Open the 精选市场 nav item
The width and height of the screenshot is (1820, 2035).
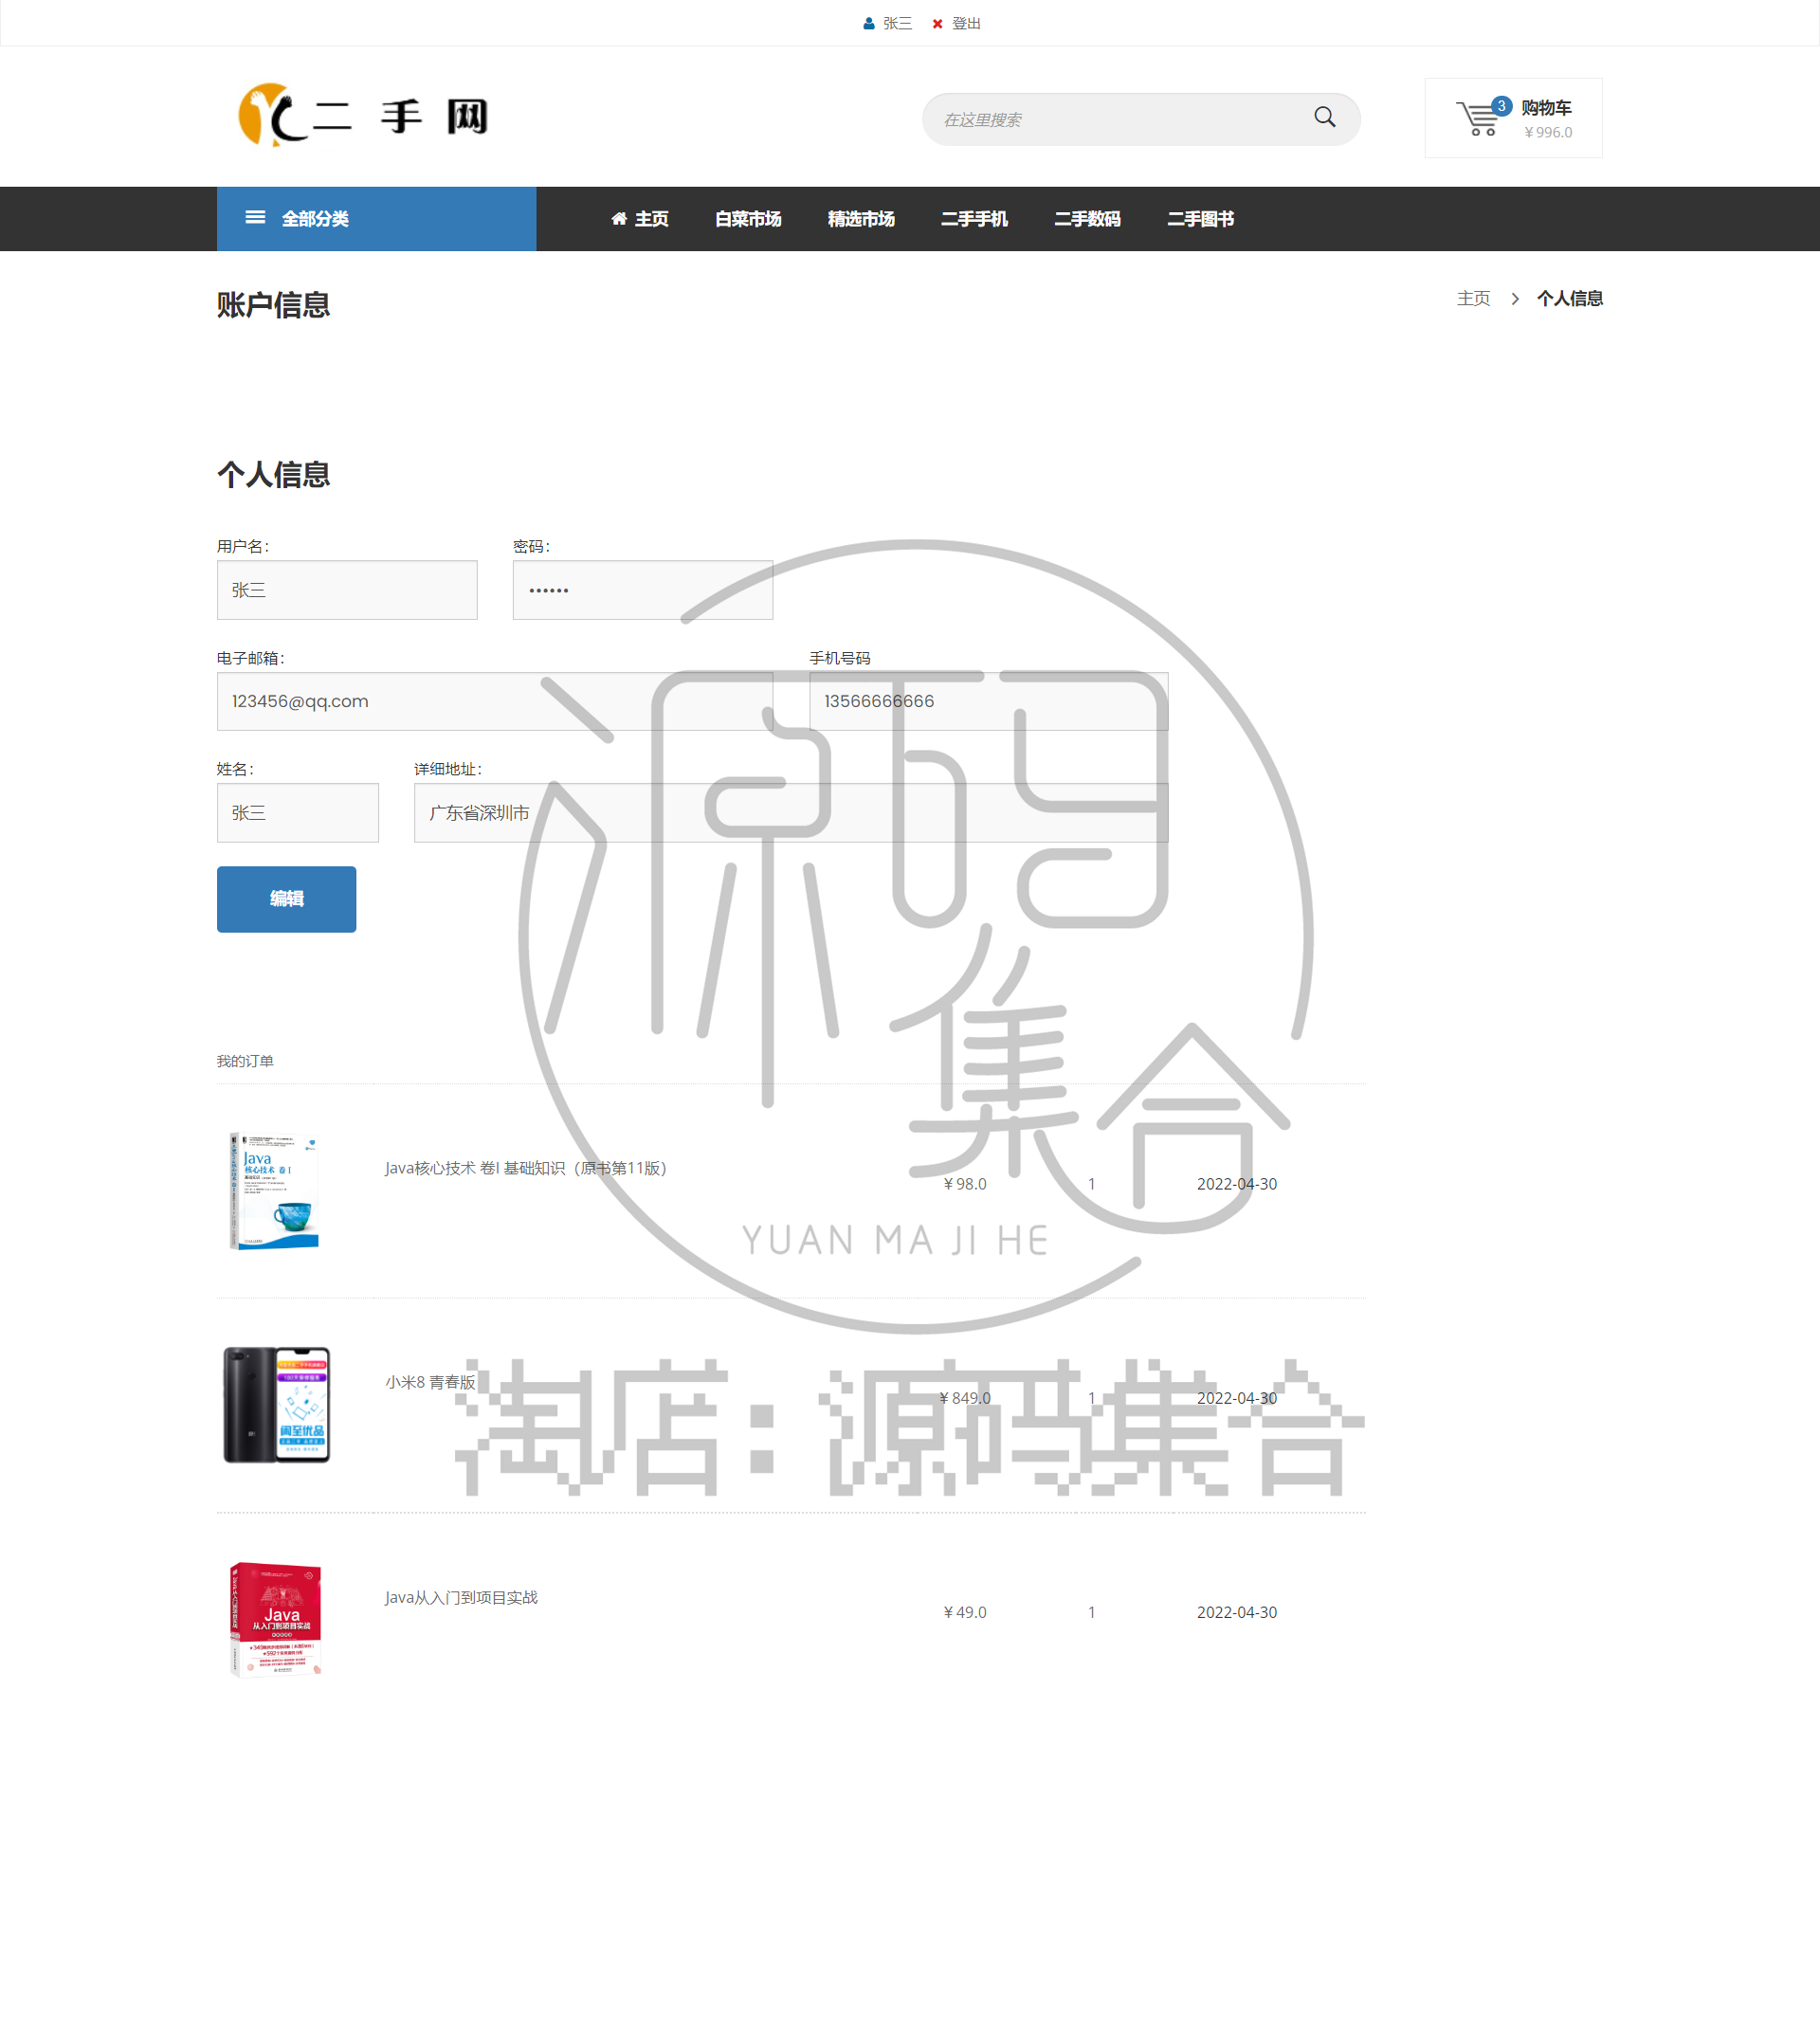(861, 219)
